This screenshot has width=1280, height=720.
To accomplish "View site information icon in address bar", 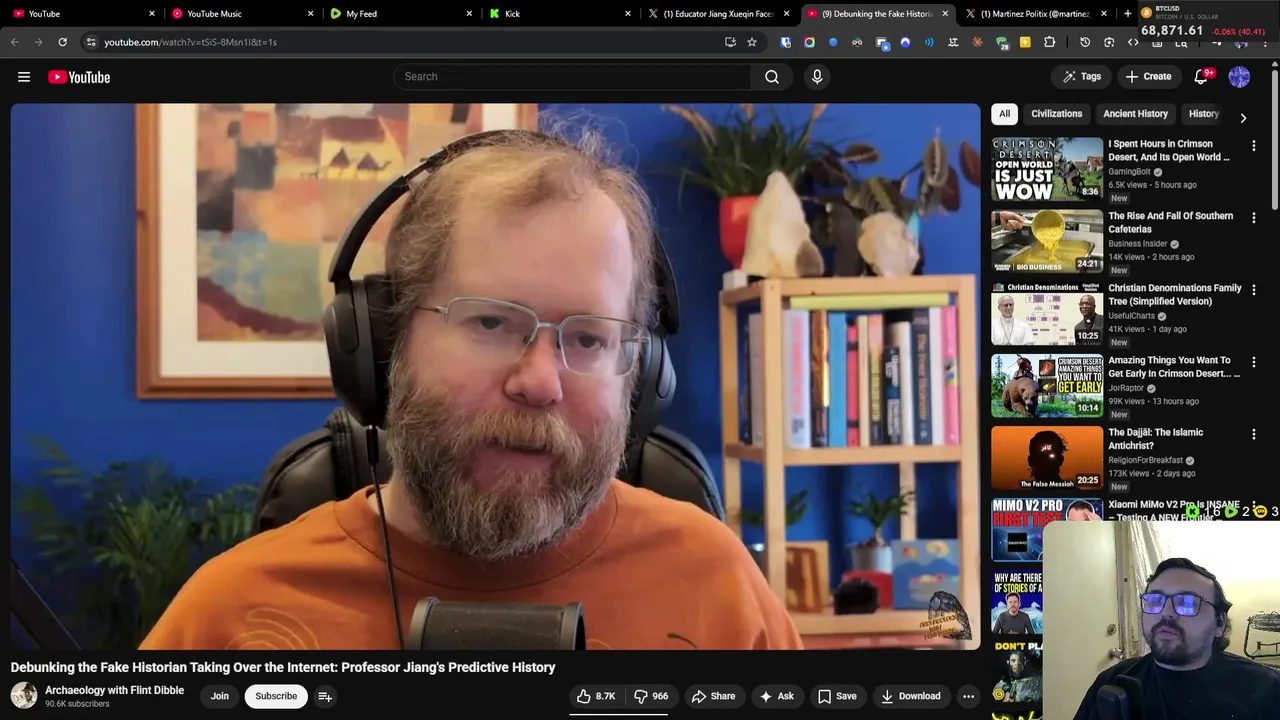I will [x=91, y=42].
